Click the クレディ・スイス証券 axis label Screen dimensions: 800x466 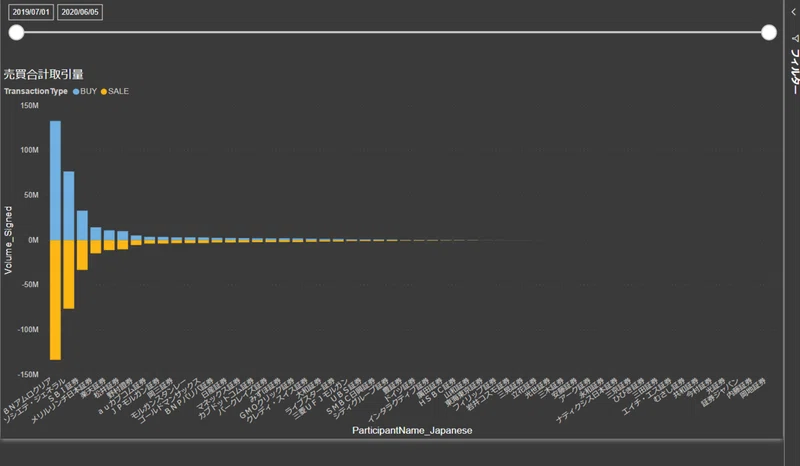tap(276, 401)
